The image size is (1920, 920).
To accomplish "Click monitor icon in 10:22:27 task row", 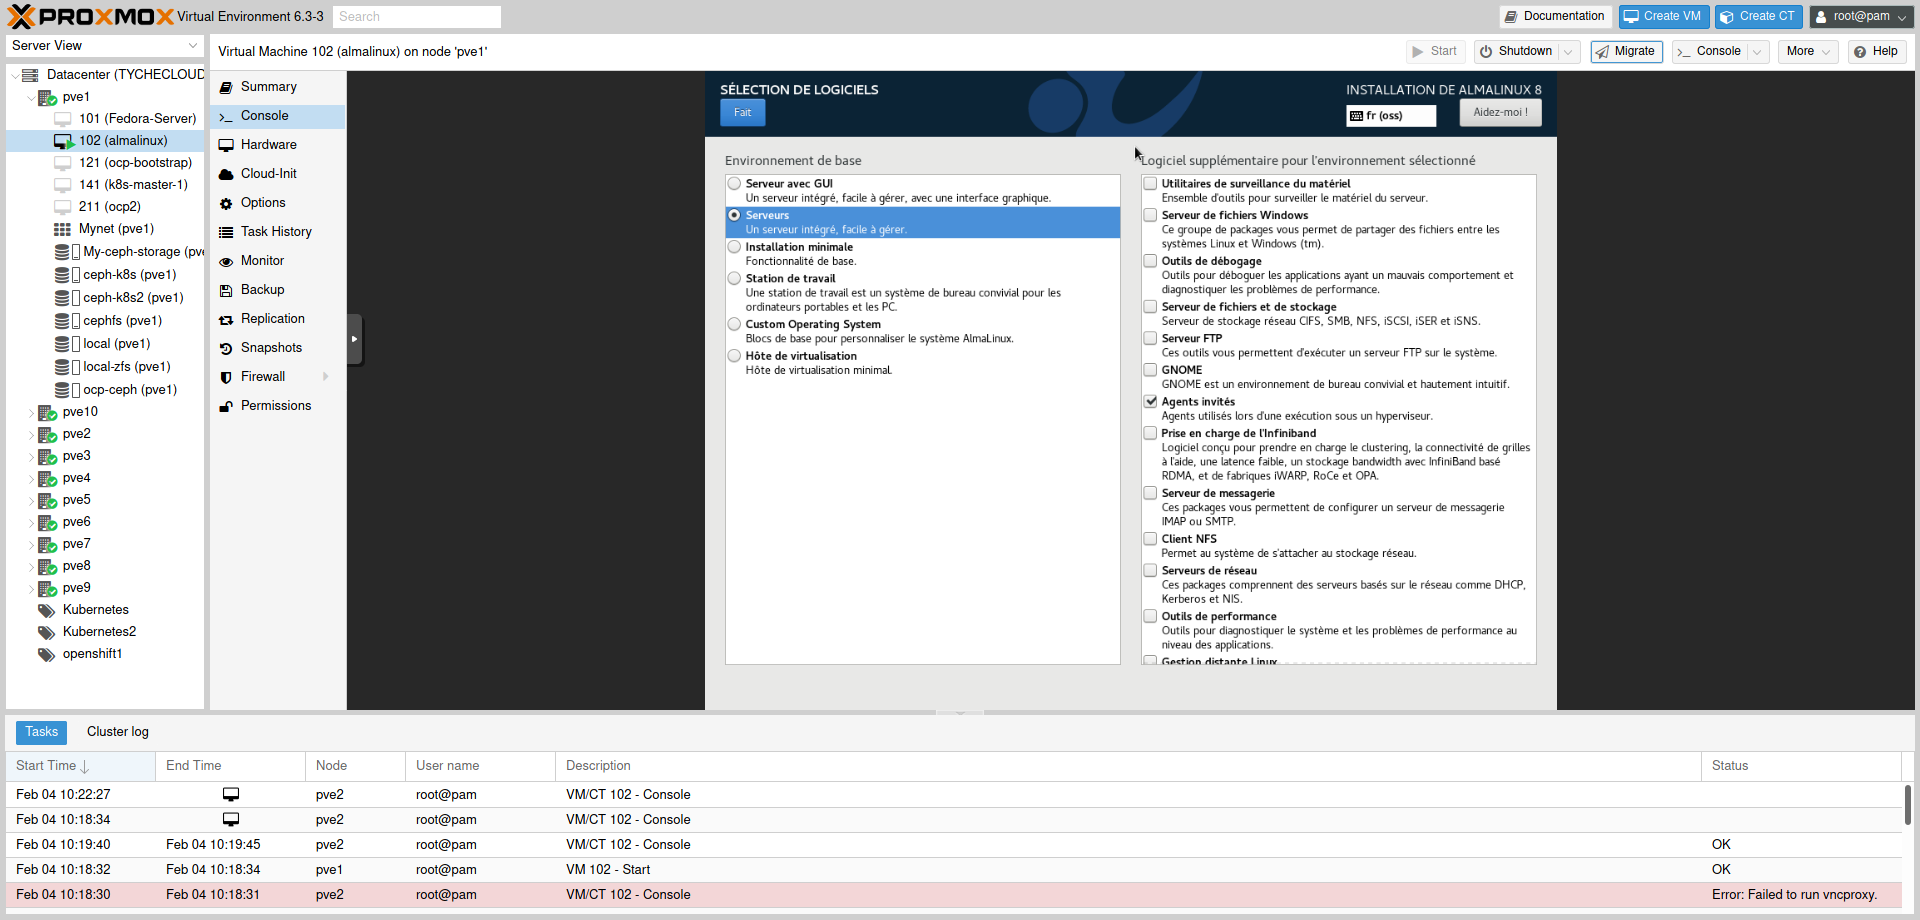I will pyautogui.click(x=231, y=794).
